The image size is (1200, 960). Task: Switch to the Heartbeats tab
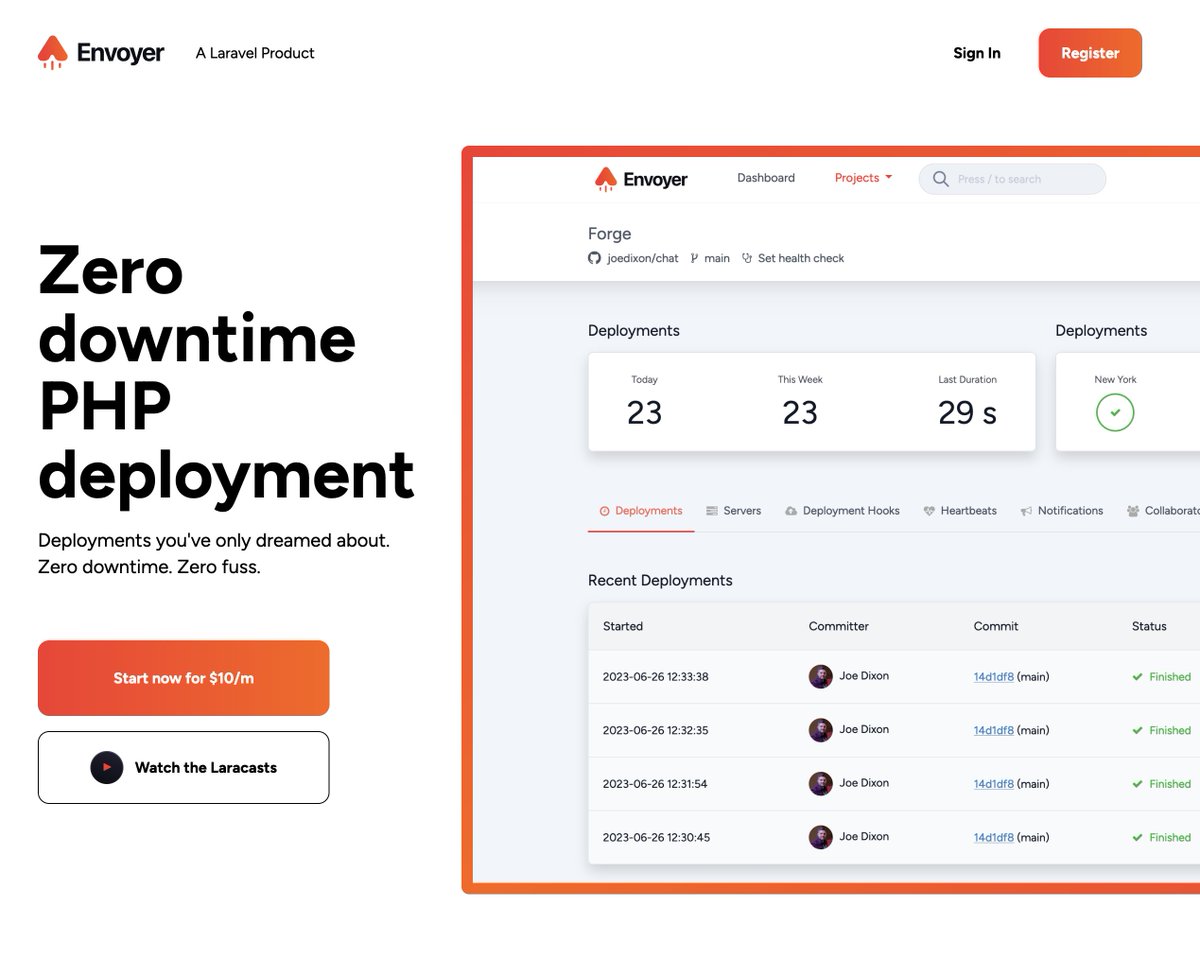coord(960,511)
